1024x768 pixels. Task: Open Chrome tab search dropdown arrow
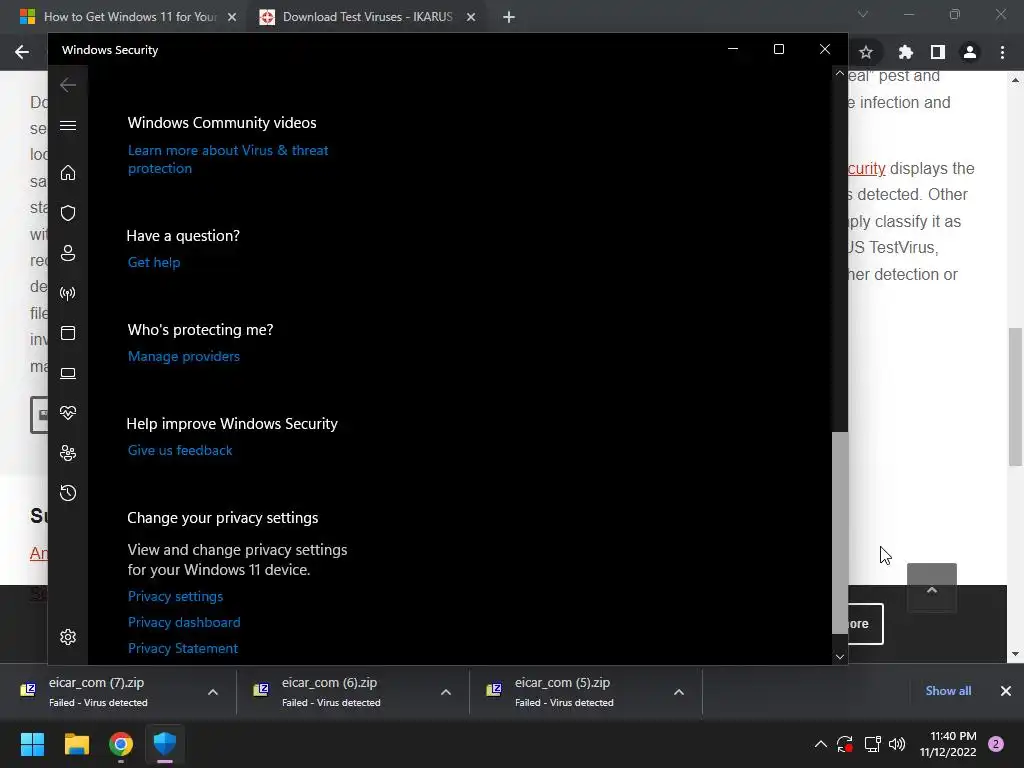click(x=863, y=14)
